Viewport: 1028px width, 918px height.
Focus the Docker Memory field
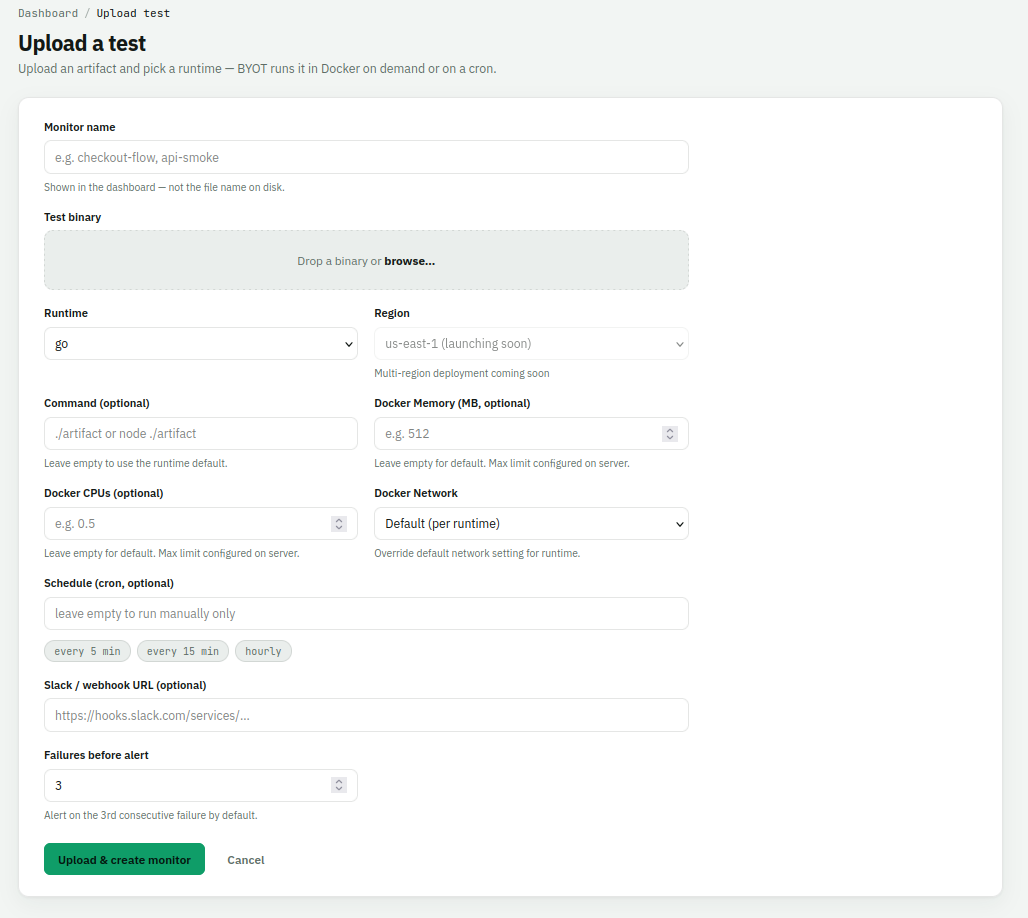click(531, 433)
